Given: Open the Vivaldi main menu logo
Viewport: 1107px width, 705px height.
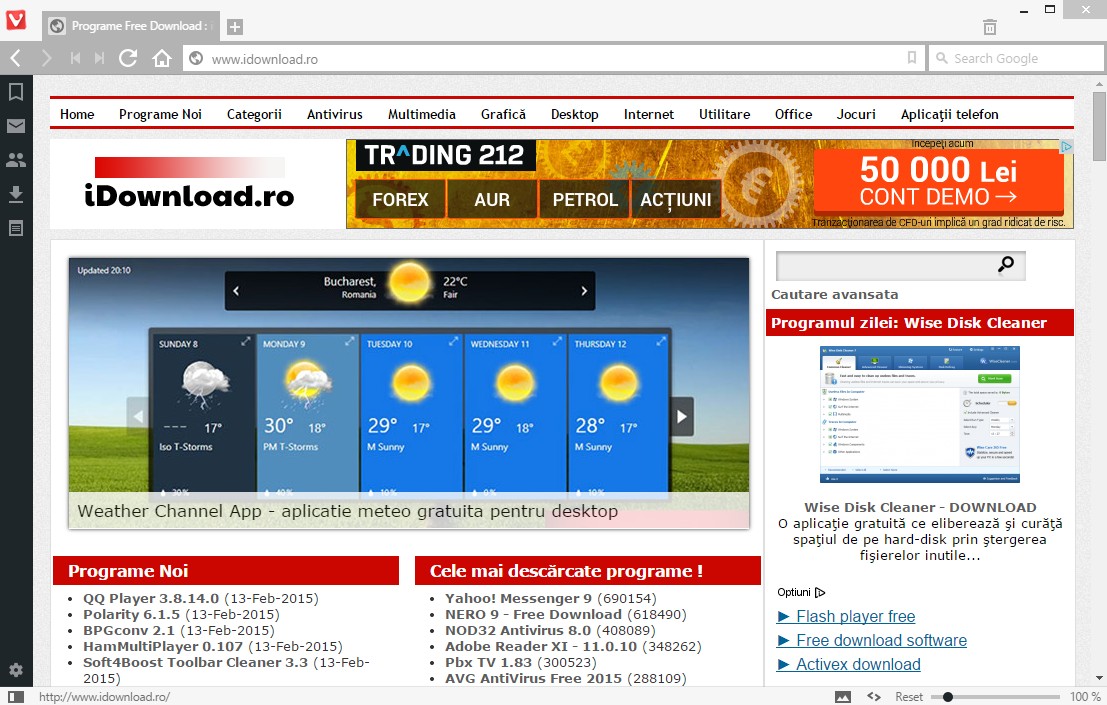Looking at the screenshot, I should tap(16, 20).
